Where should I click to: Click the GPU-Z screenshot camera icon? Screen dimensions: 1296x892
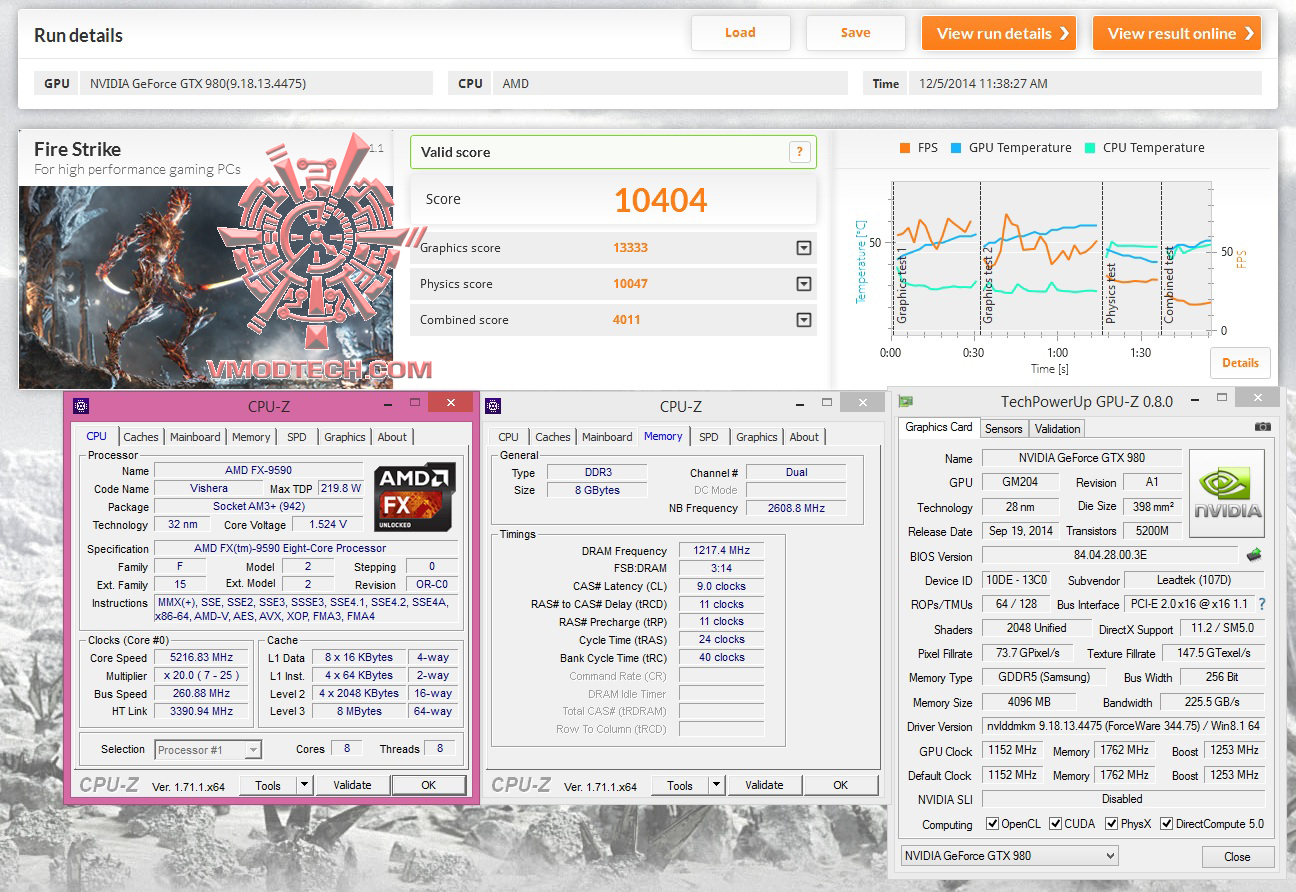tap(1262, 427)
